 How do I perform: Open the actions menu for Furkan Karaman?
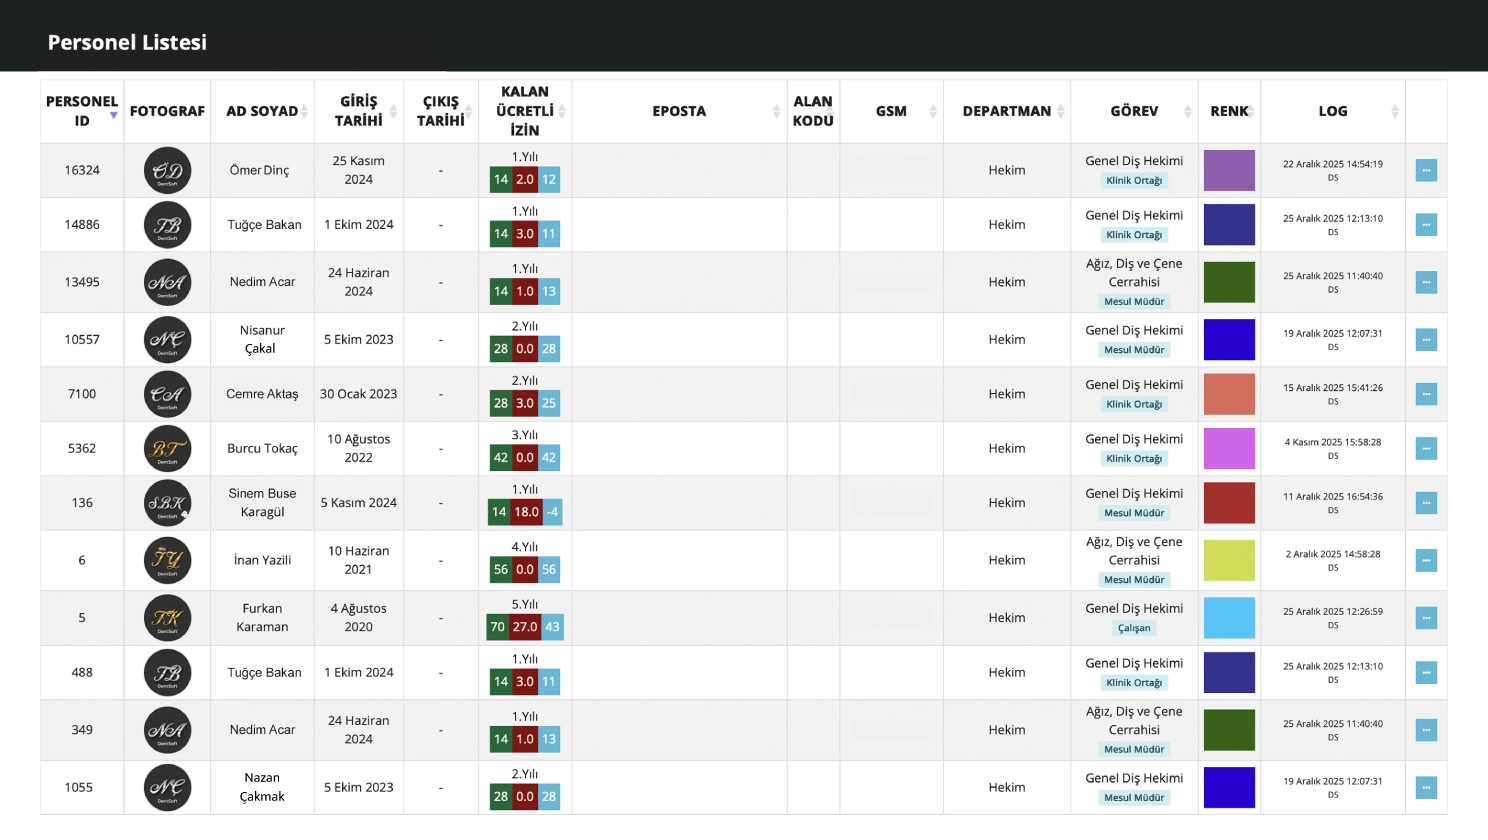click(x=1426, y=618)
